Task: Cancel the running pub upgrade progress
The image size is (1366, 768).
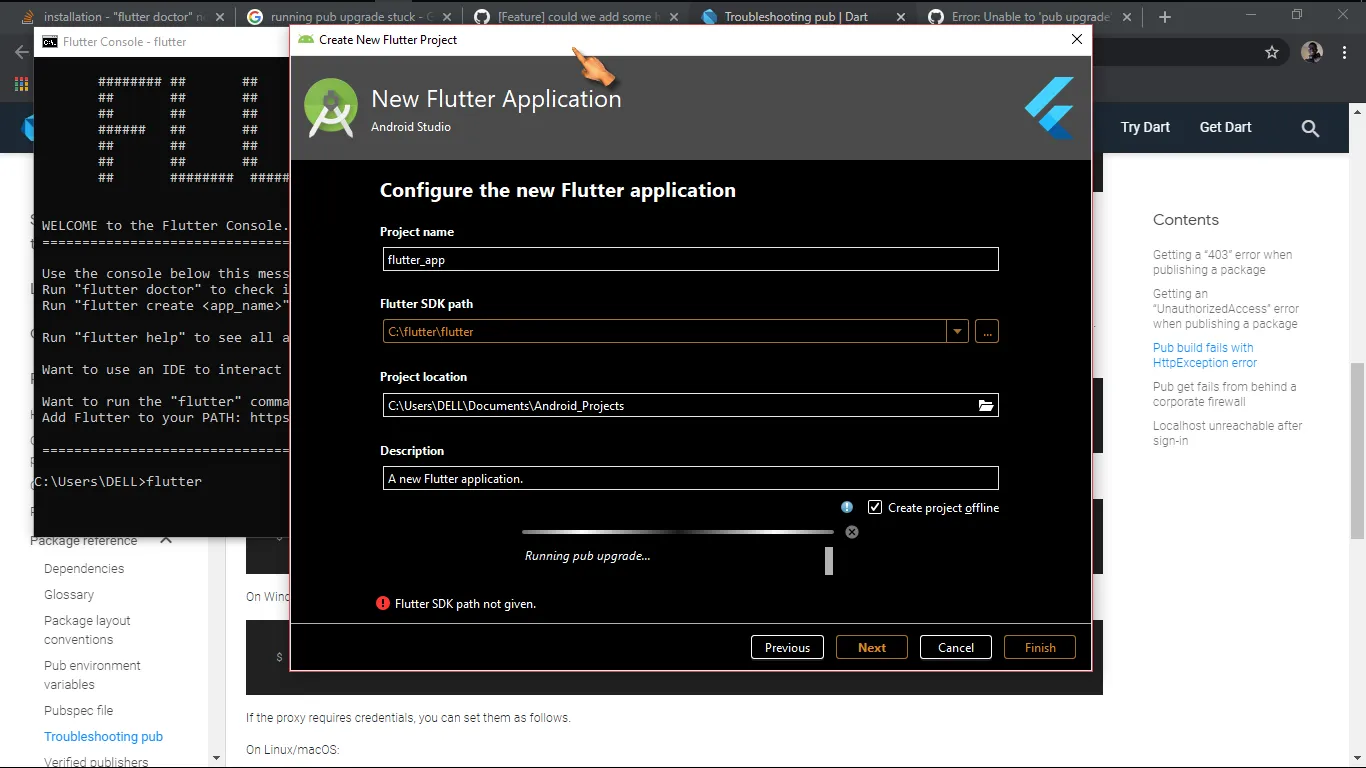Action: [852, 532]
